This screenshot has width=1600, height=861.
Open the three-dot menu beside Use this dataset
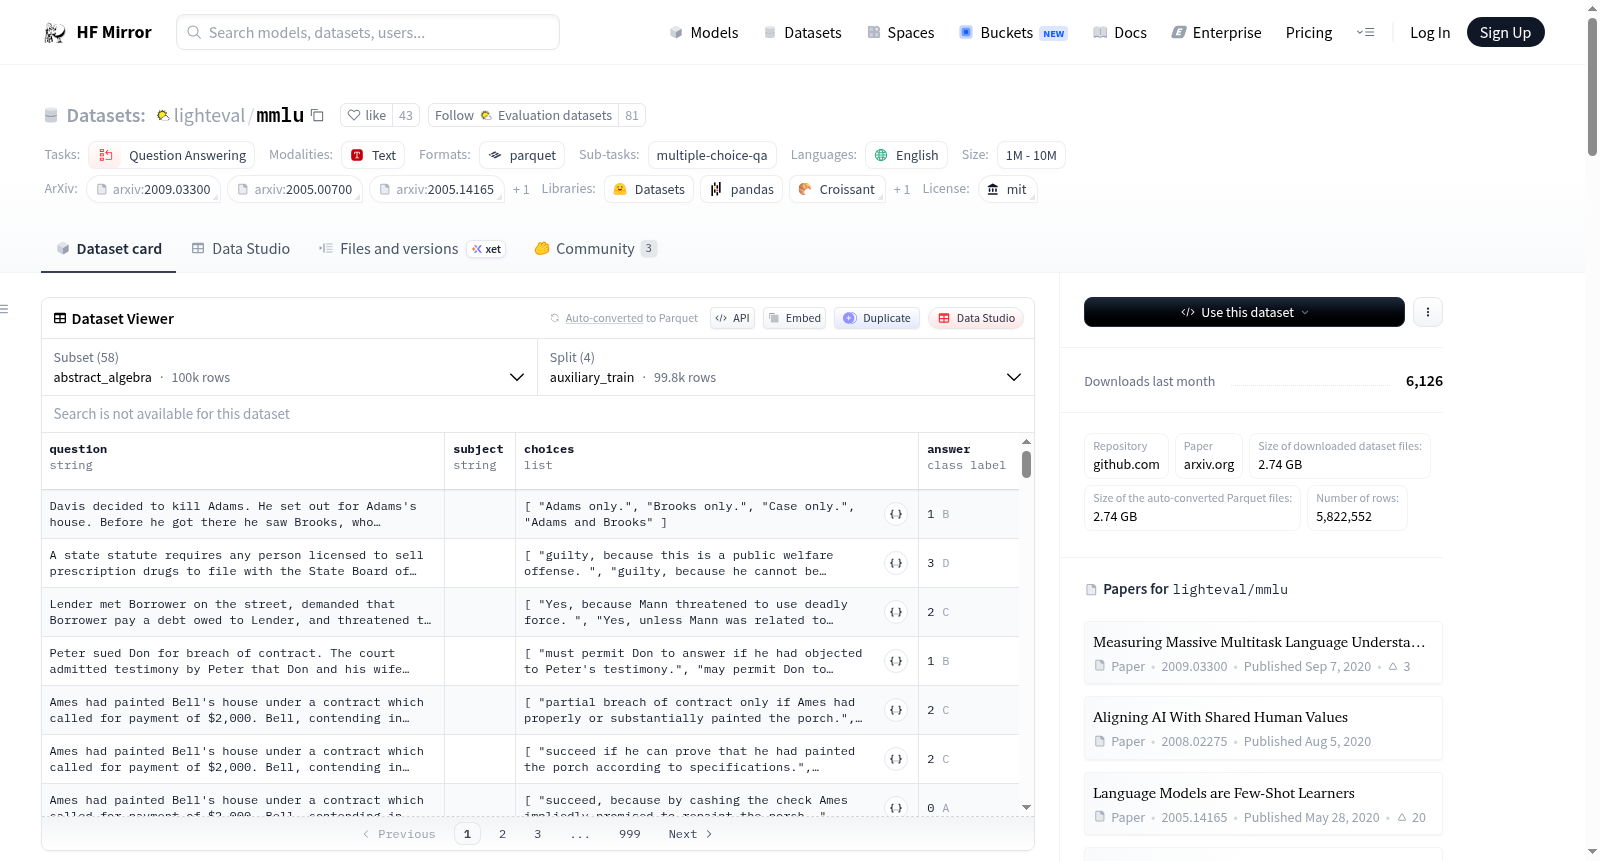tap(1427, 312)
